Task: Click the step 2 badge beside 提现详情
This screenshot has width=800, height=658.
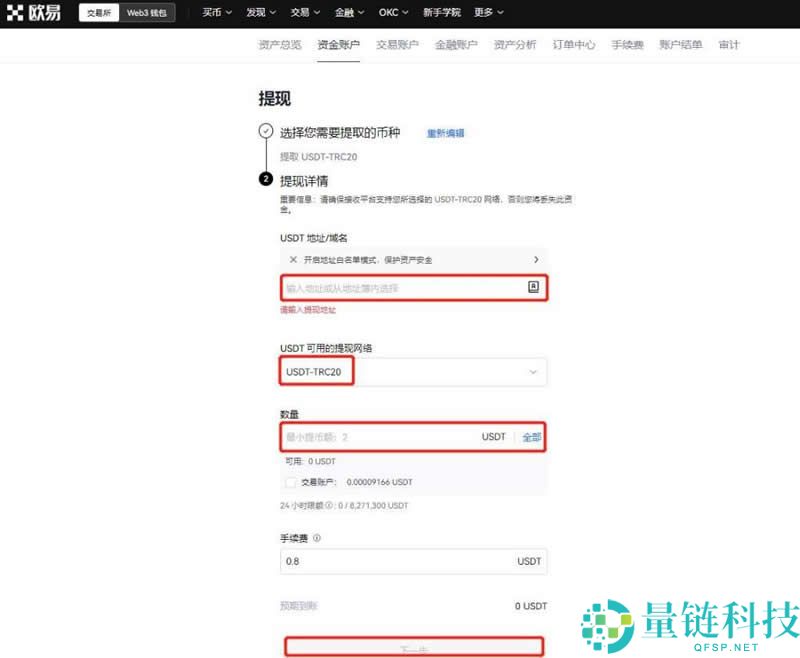Action: click(265, 181)
